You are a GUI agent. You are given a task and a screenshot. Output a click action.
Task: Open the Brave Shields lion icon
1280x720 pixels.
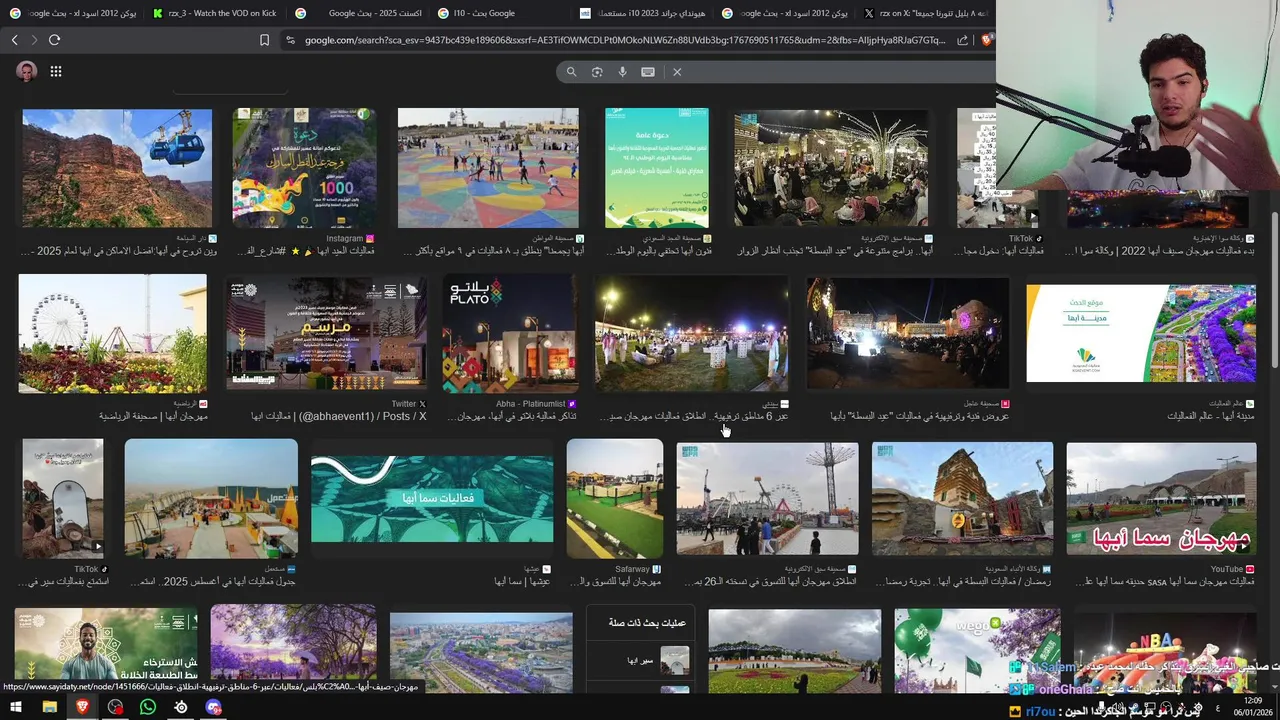(x=986, y=40)
